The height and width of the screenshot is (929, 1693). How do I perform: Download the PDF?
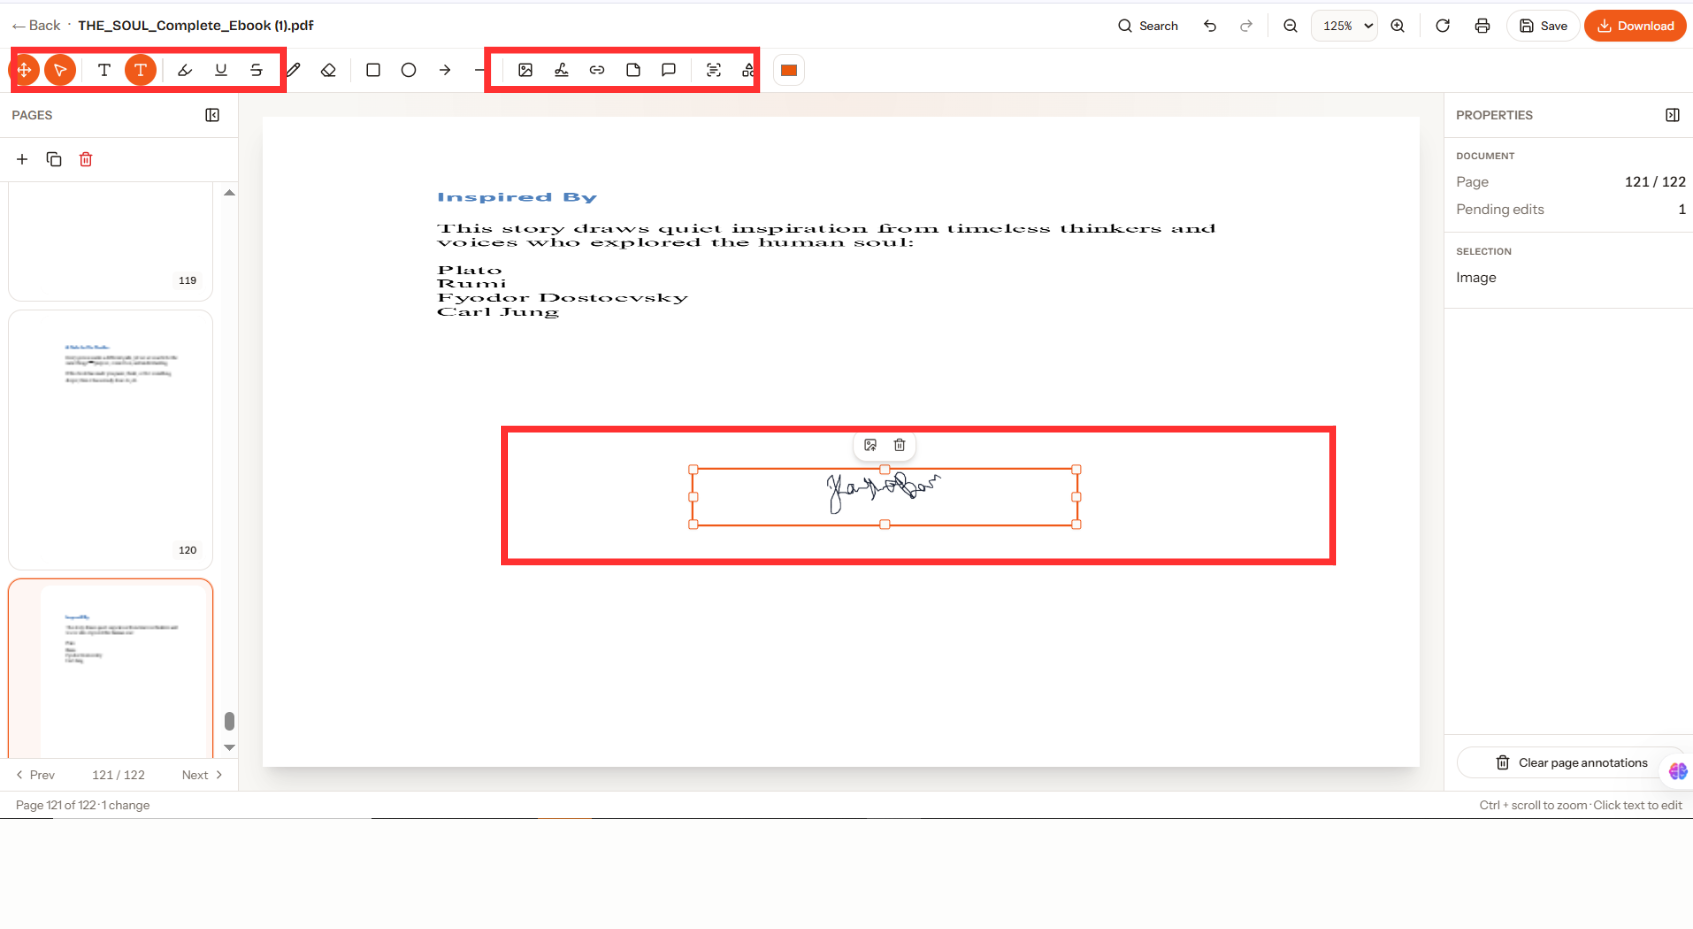(x=1635, y=26)
